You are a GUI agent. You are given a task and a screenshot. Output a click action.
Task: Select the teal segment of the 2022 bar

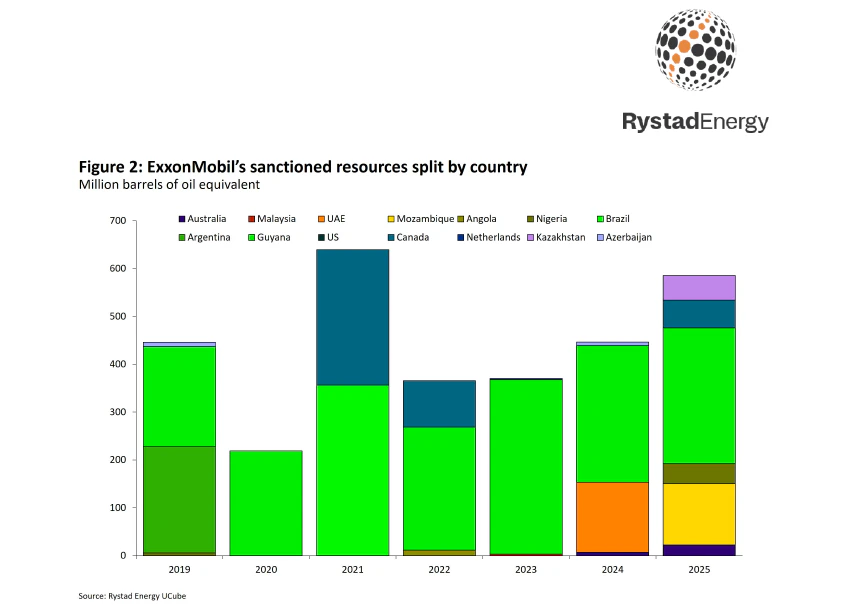[439, 404]
